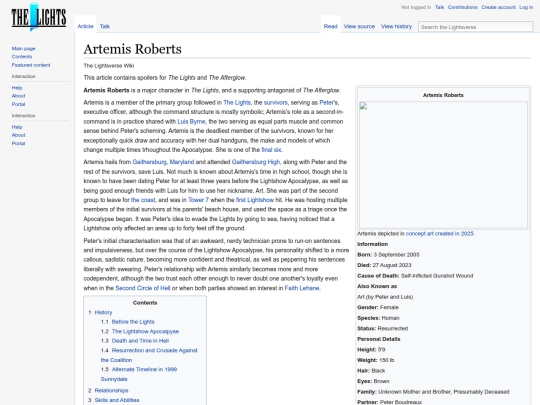Viewport: 540px width, 405px height.
Task: Click The Lights wiki logo
Action: 39,17
